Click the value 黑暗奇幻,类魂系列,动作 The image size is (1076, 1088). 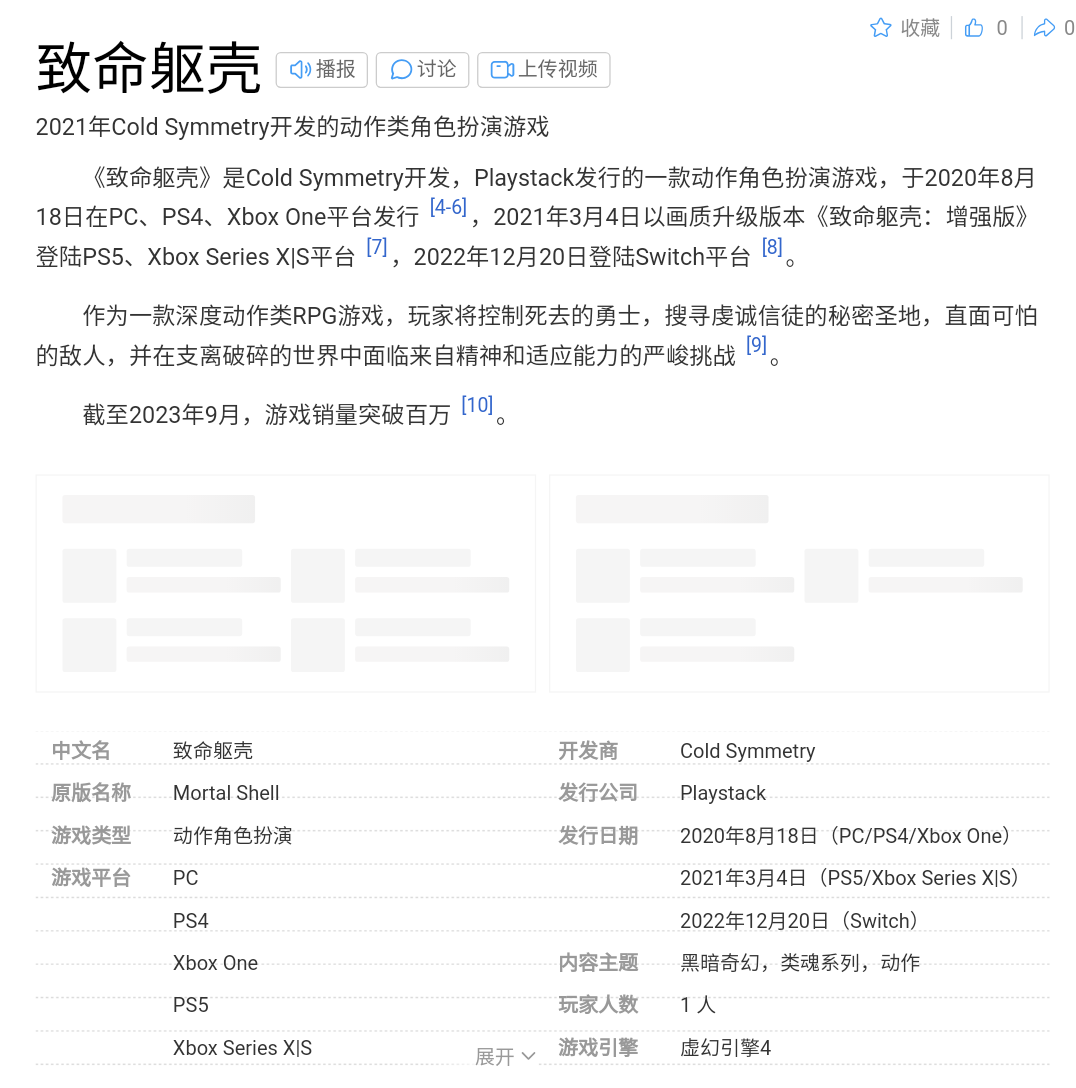pos(800,962)
